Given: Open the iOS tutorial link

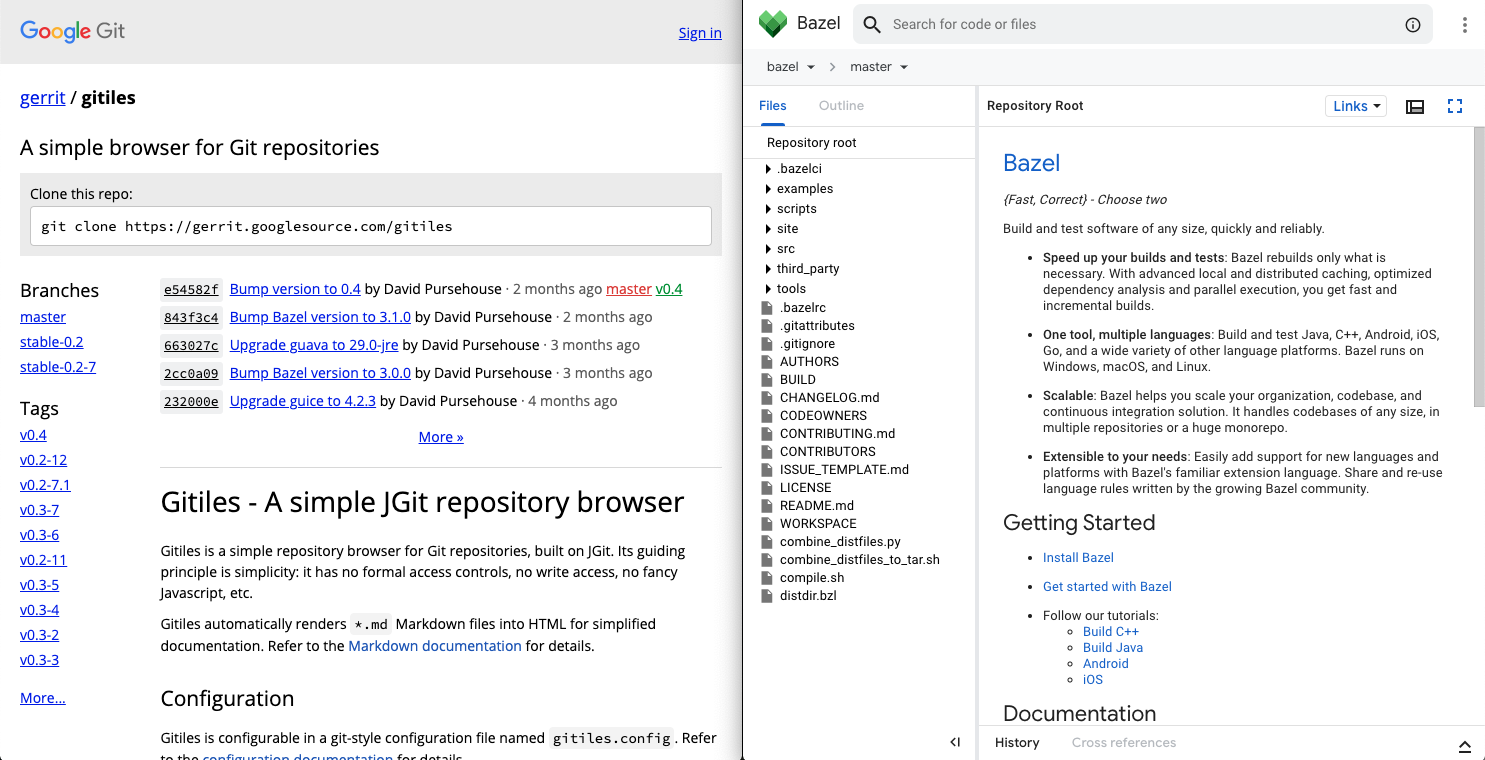Looking at the screenshot, I should tap(1093, 680).
